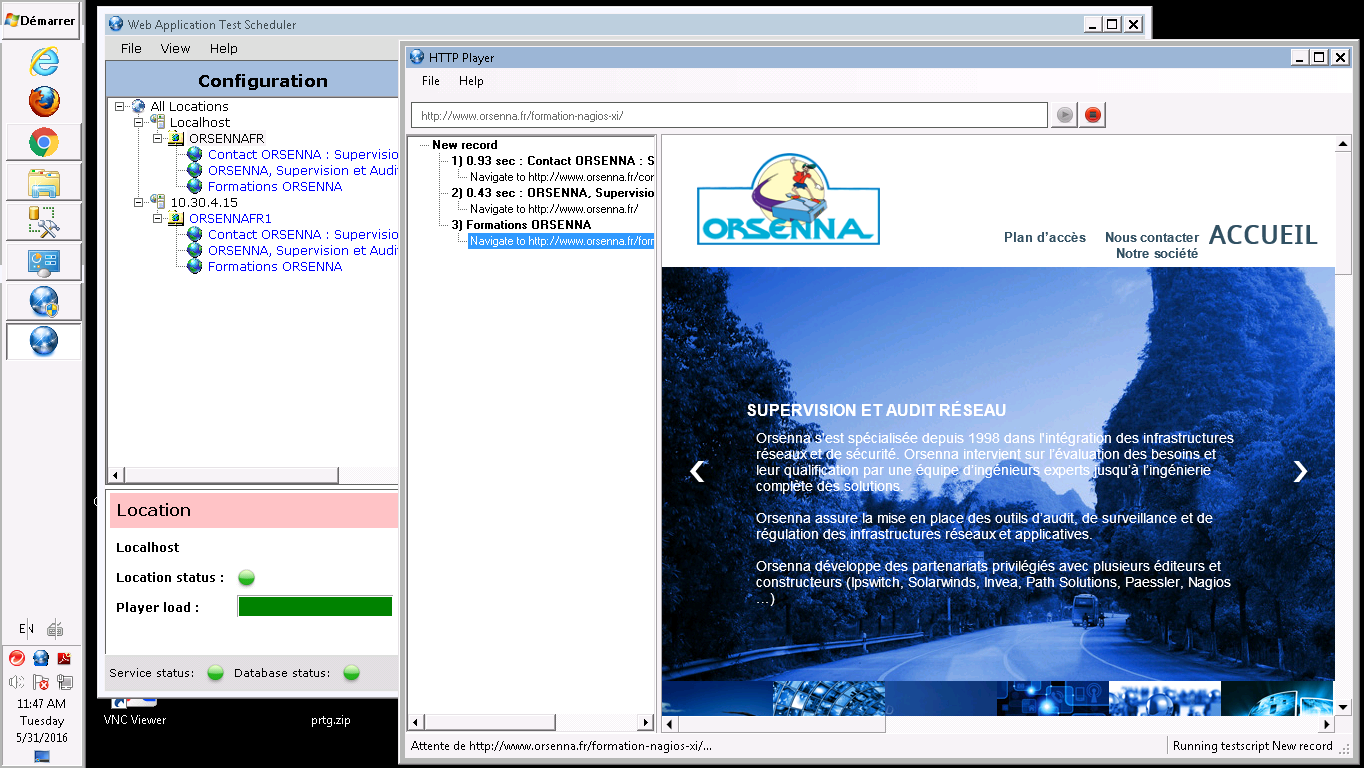Launch Firefox from the taskbar

[x=43, y=101]
